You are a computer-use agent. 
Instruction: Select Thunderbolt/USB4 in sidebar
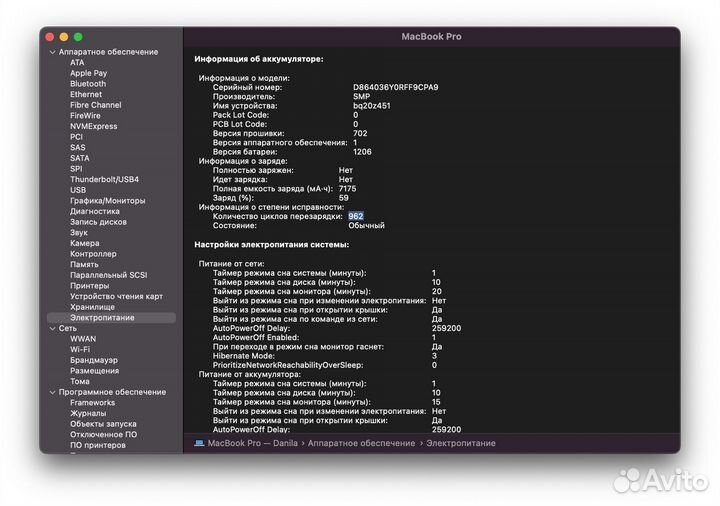(x=104, y=179)
